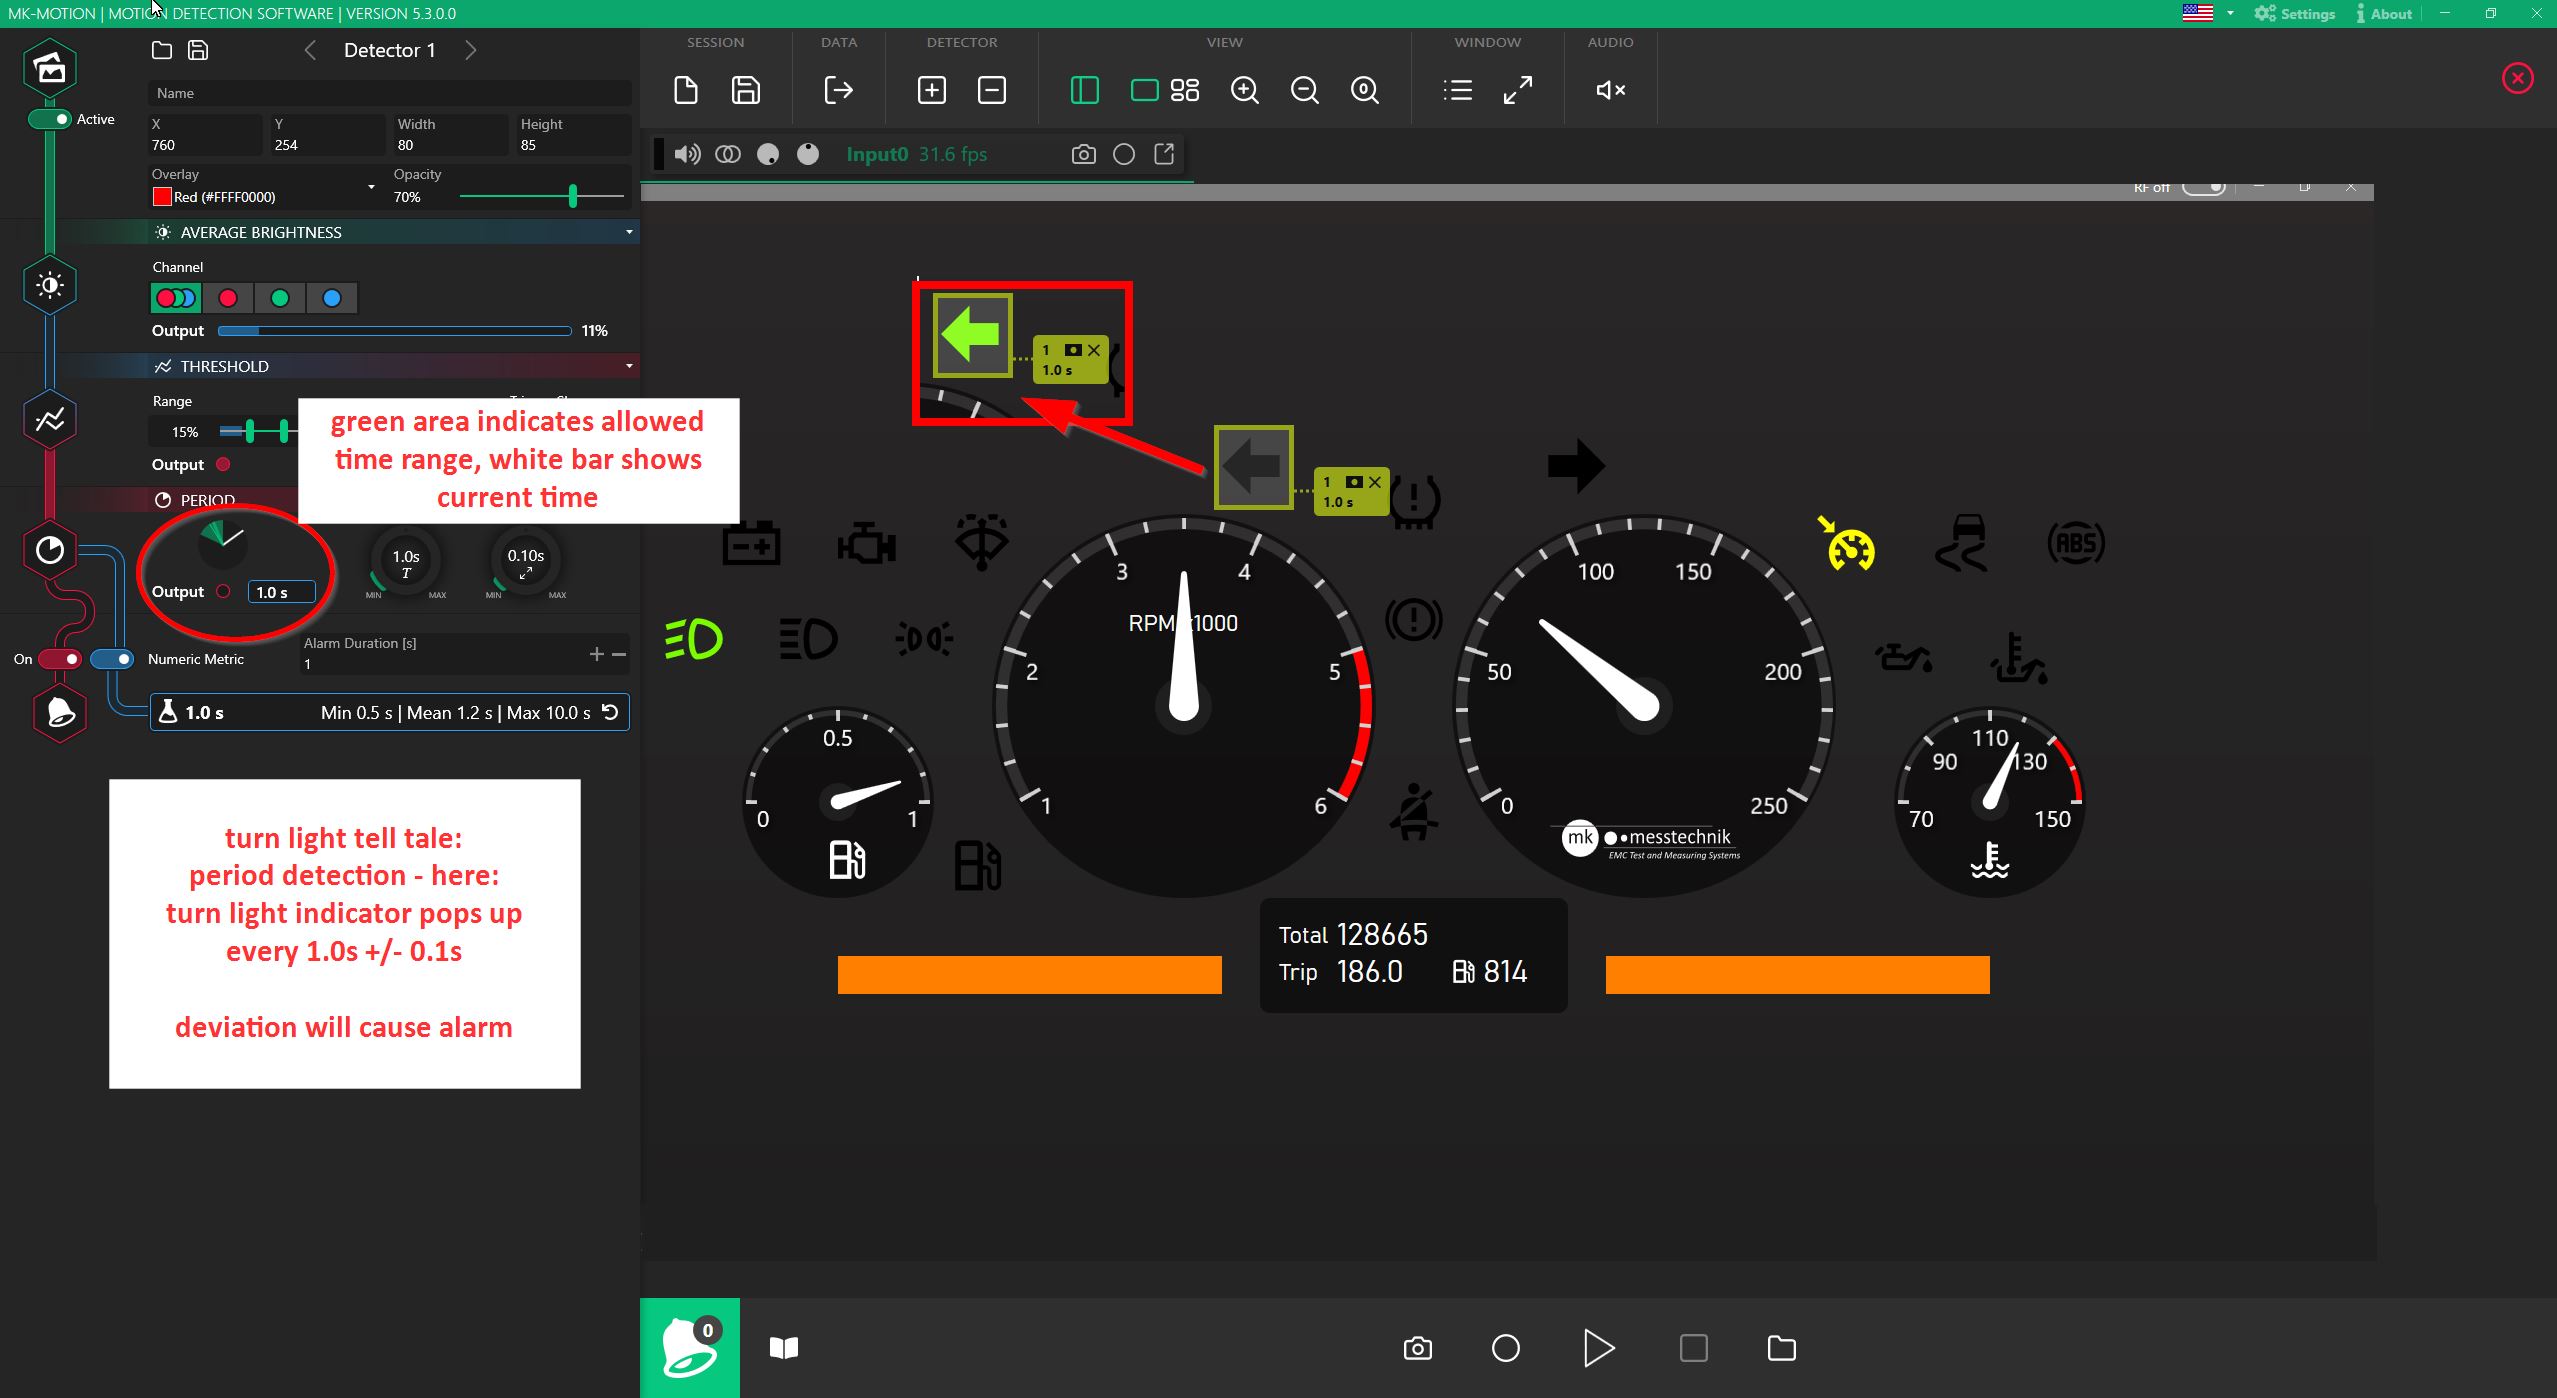This screenshot has width=2557, height=1398.
Task: Toggle the muted audio speaker icon
Action: (1610, 90)
